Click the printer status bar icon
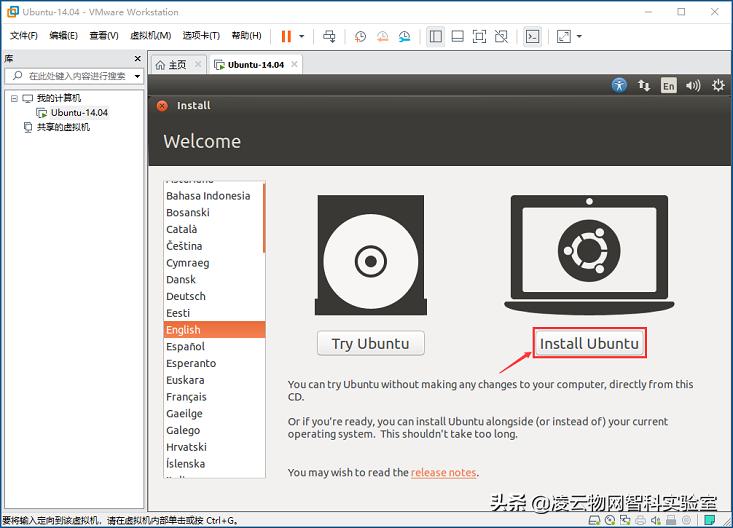The width and height of the screenshot is (733, 528). point(640,520)
